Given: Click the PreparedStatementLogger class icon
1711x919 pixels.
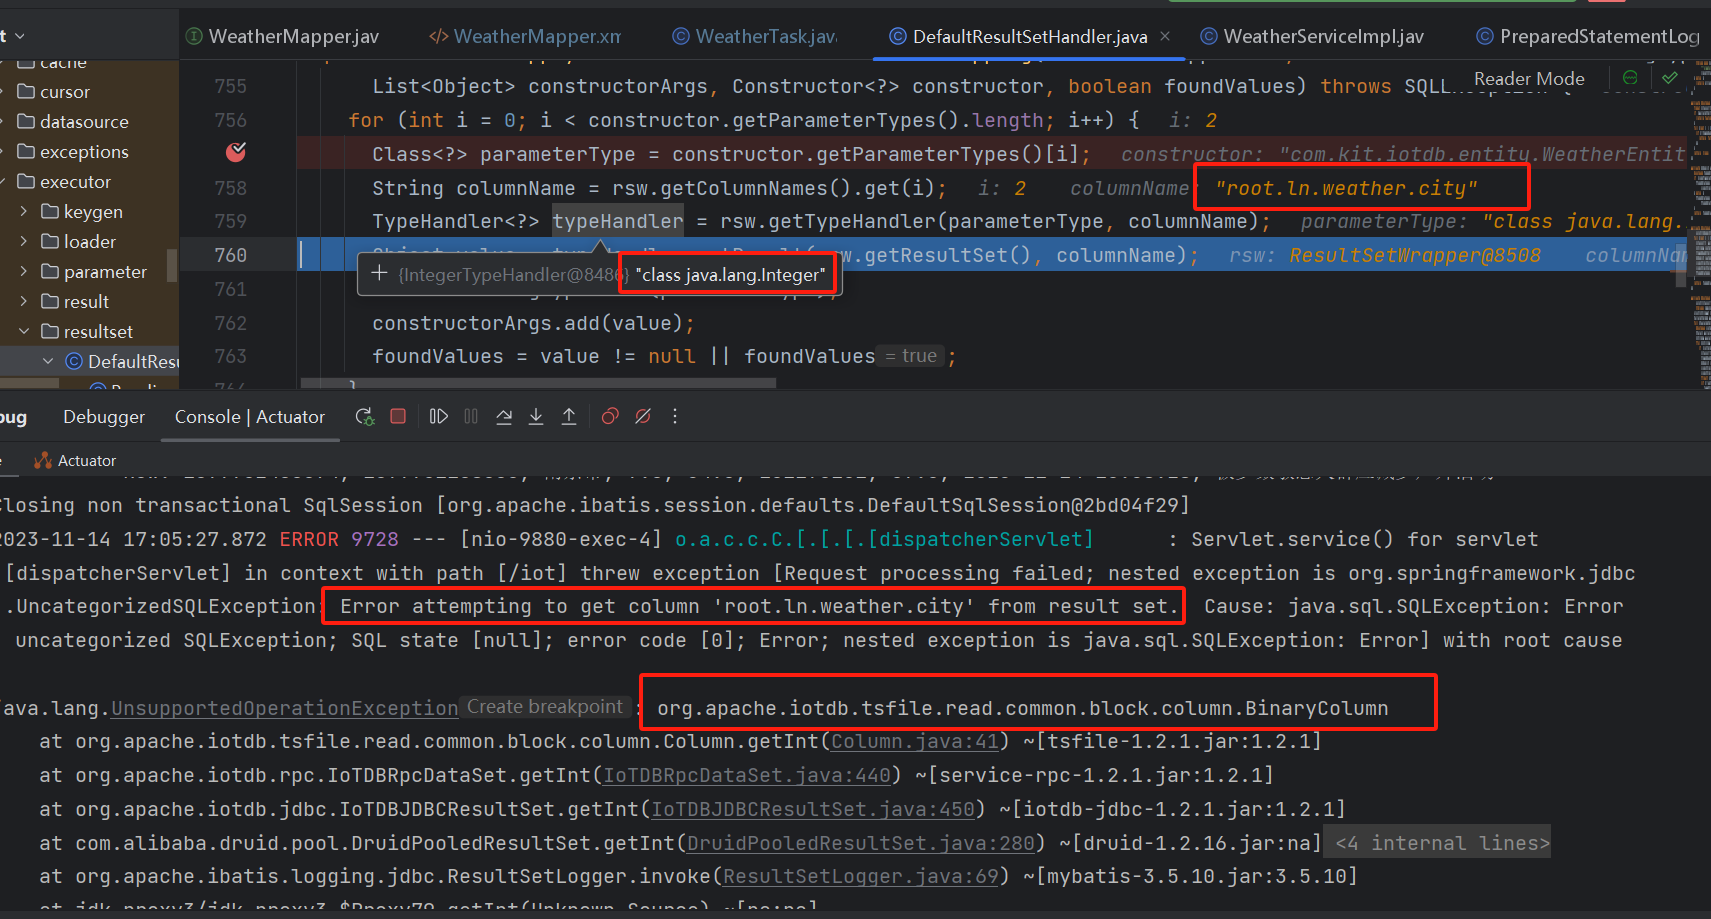Looking at the screenshot, I should click(1485, 36).
